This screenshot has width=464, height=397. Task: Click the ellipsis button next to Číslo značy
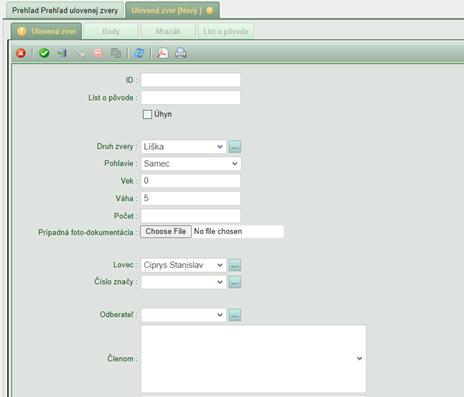[235, 282]
